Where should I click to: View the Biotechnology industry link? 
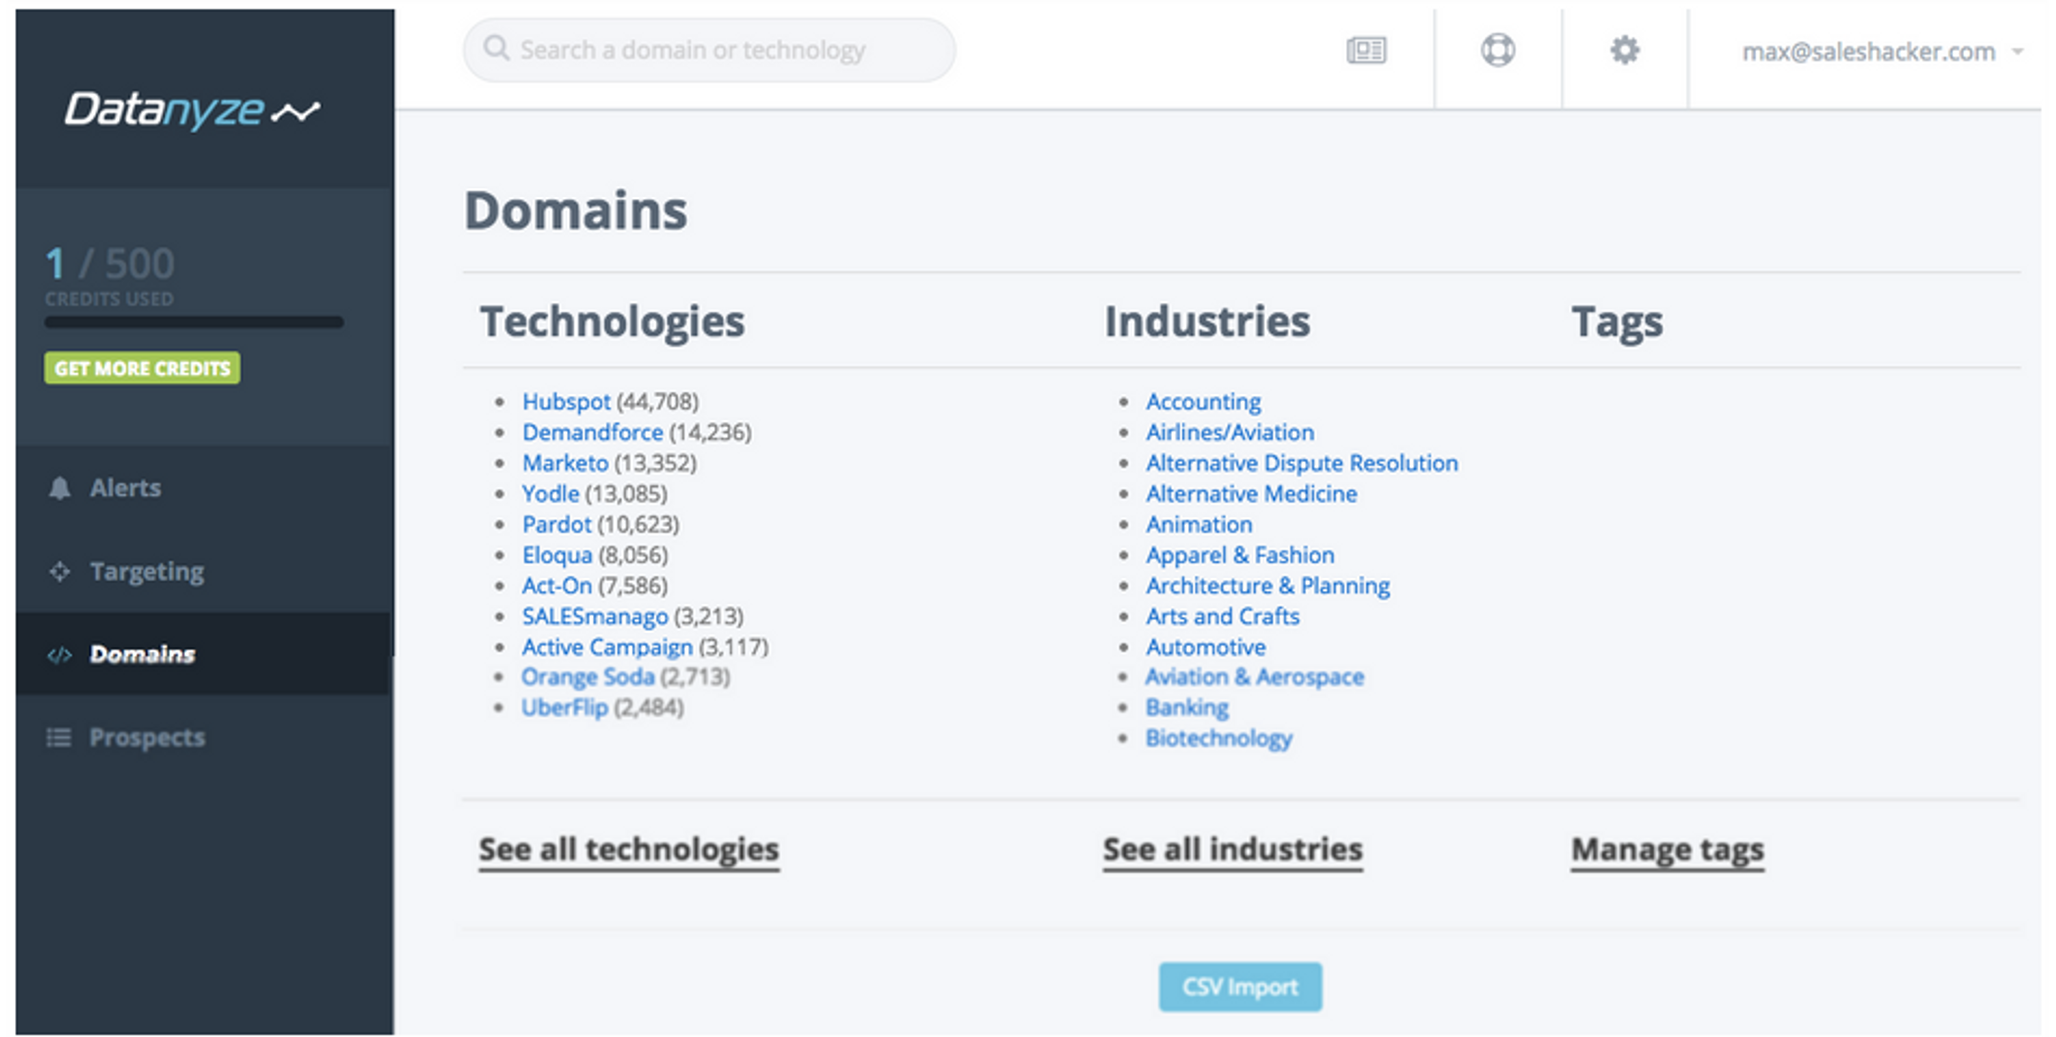[x=1218, y=739]
